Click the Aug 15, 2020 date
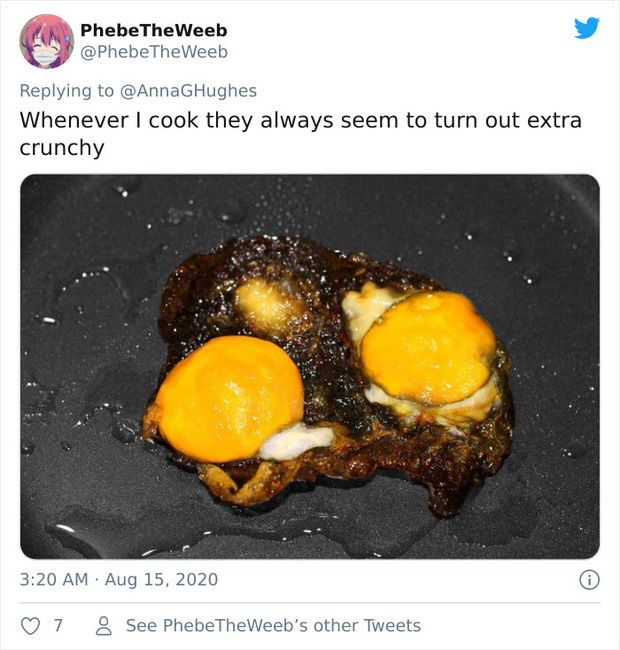This screenshot has width=620, height=650. tap(160, 579)
